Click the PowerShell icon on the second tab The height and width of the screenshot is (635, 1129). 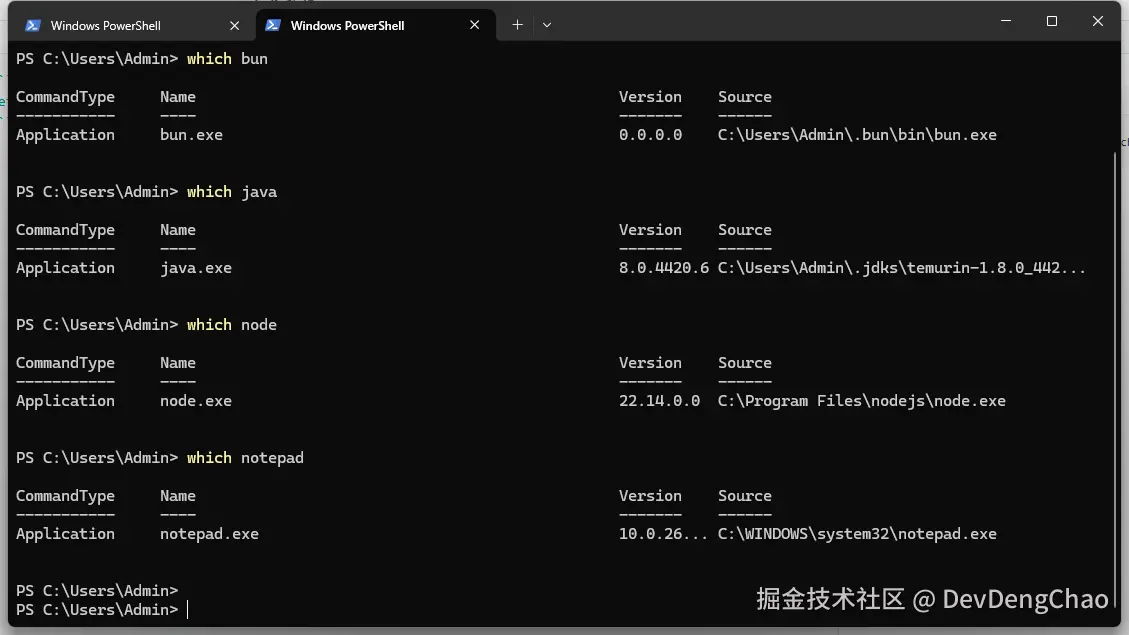(x=273, y=25)
